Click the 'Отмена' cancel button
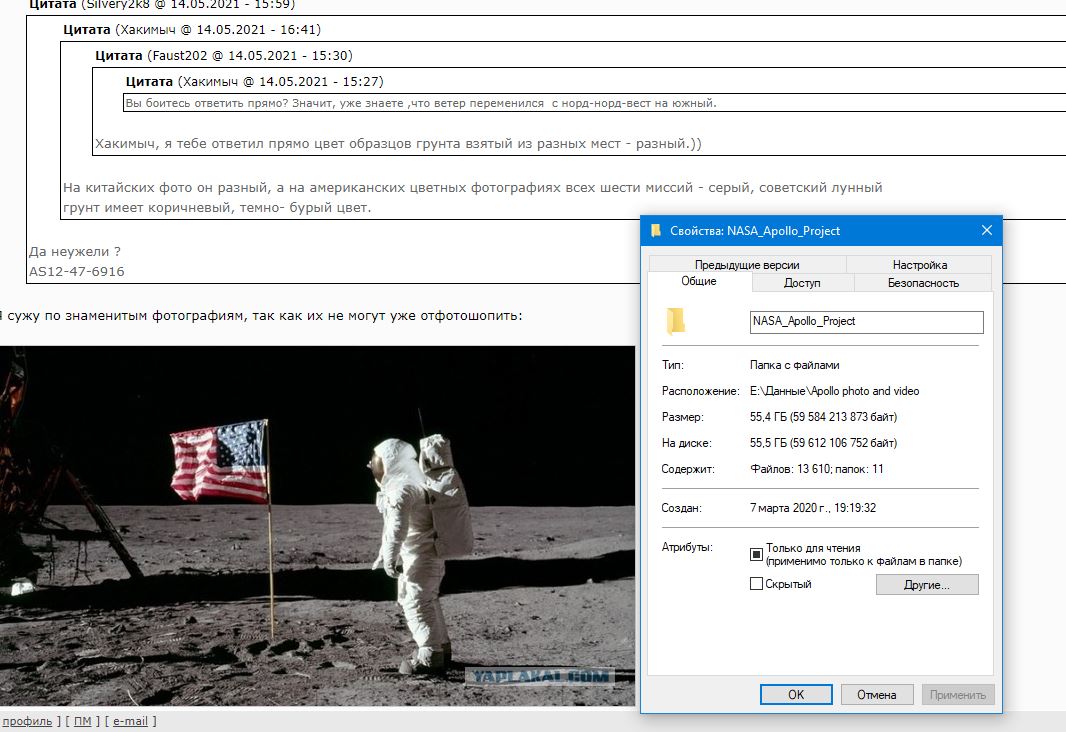The height and width of the screenshot is (732, 1066). point(876,695)
